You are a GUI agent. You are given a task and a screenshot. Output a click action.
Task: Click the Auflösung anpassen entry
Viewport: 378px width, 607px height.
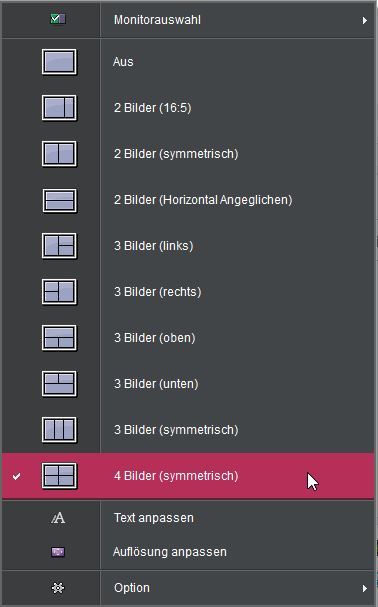pyautogui.click(x=189, y=552)
